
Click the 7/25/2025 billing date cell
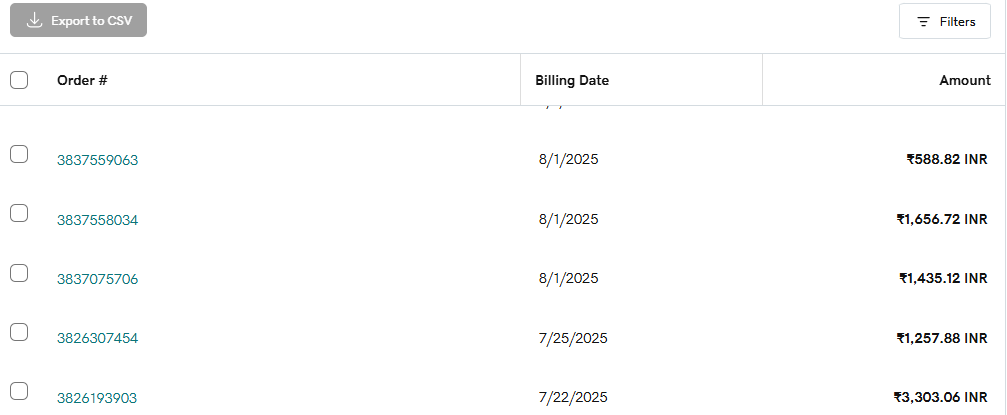[x=572, y=338]
